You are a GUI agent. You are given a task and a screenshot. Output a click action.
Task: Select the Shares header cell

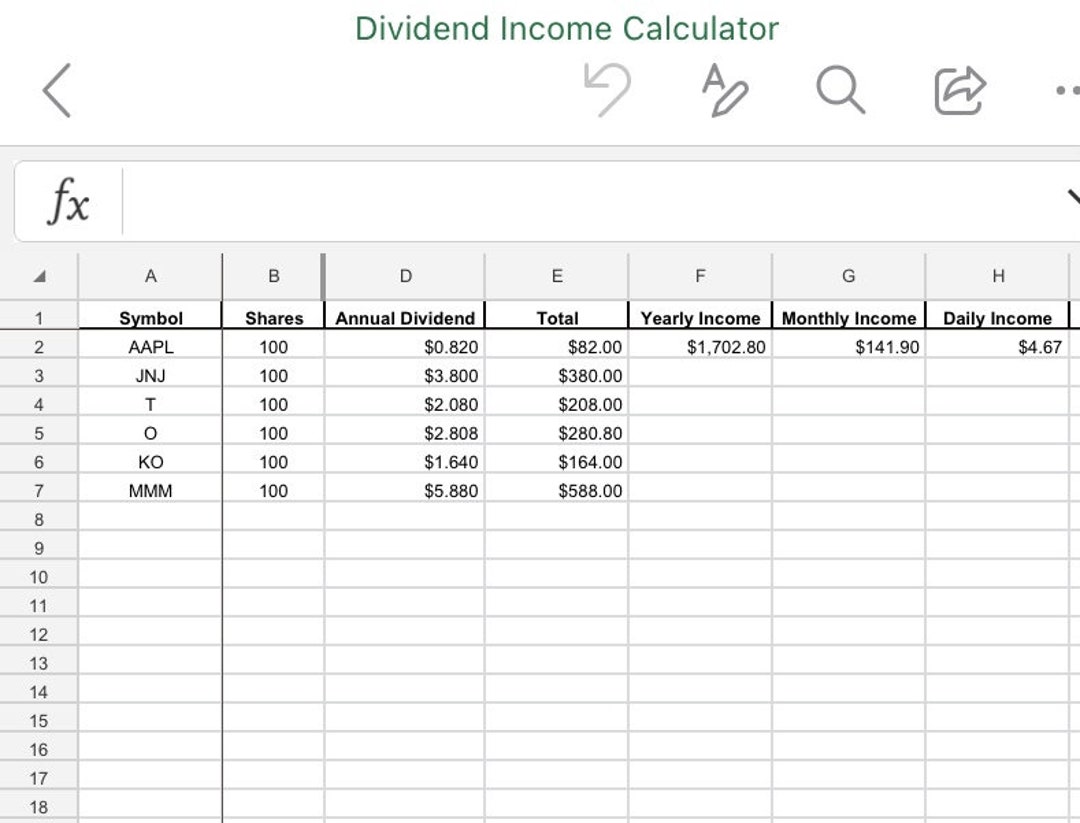pos(272,318)
